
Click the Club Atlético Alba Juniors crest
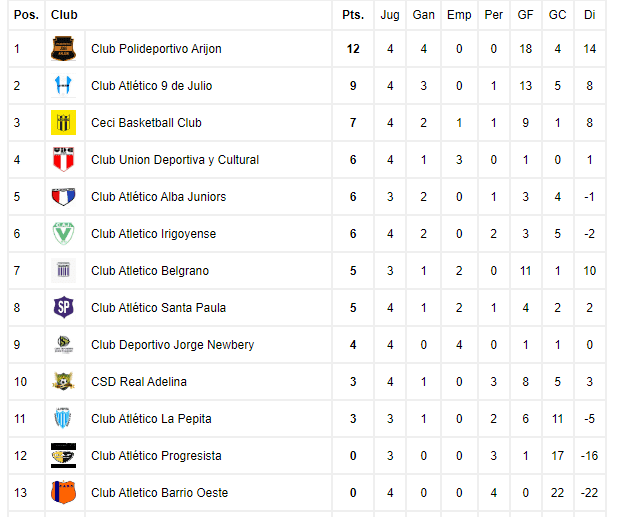point(63,197)
